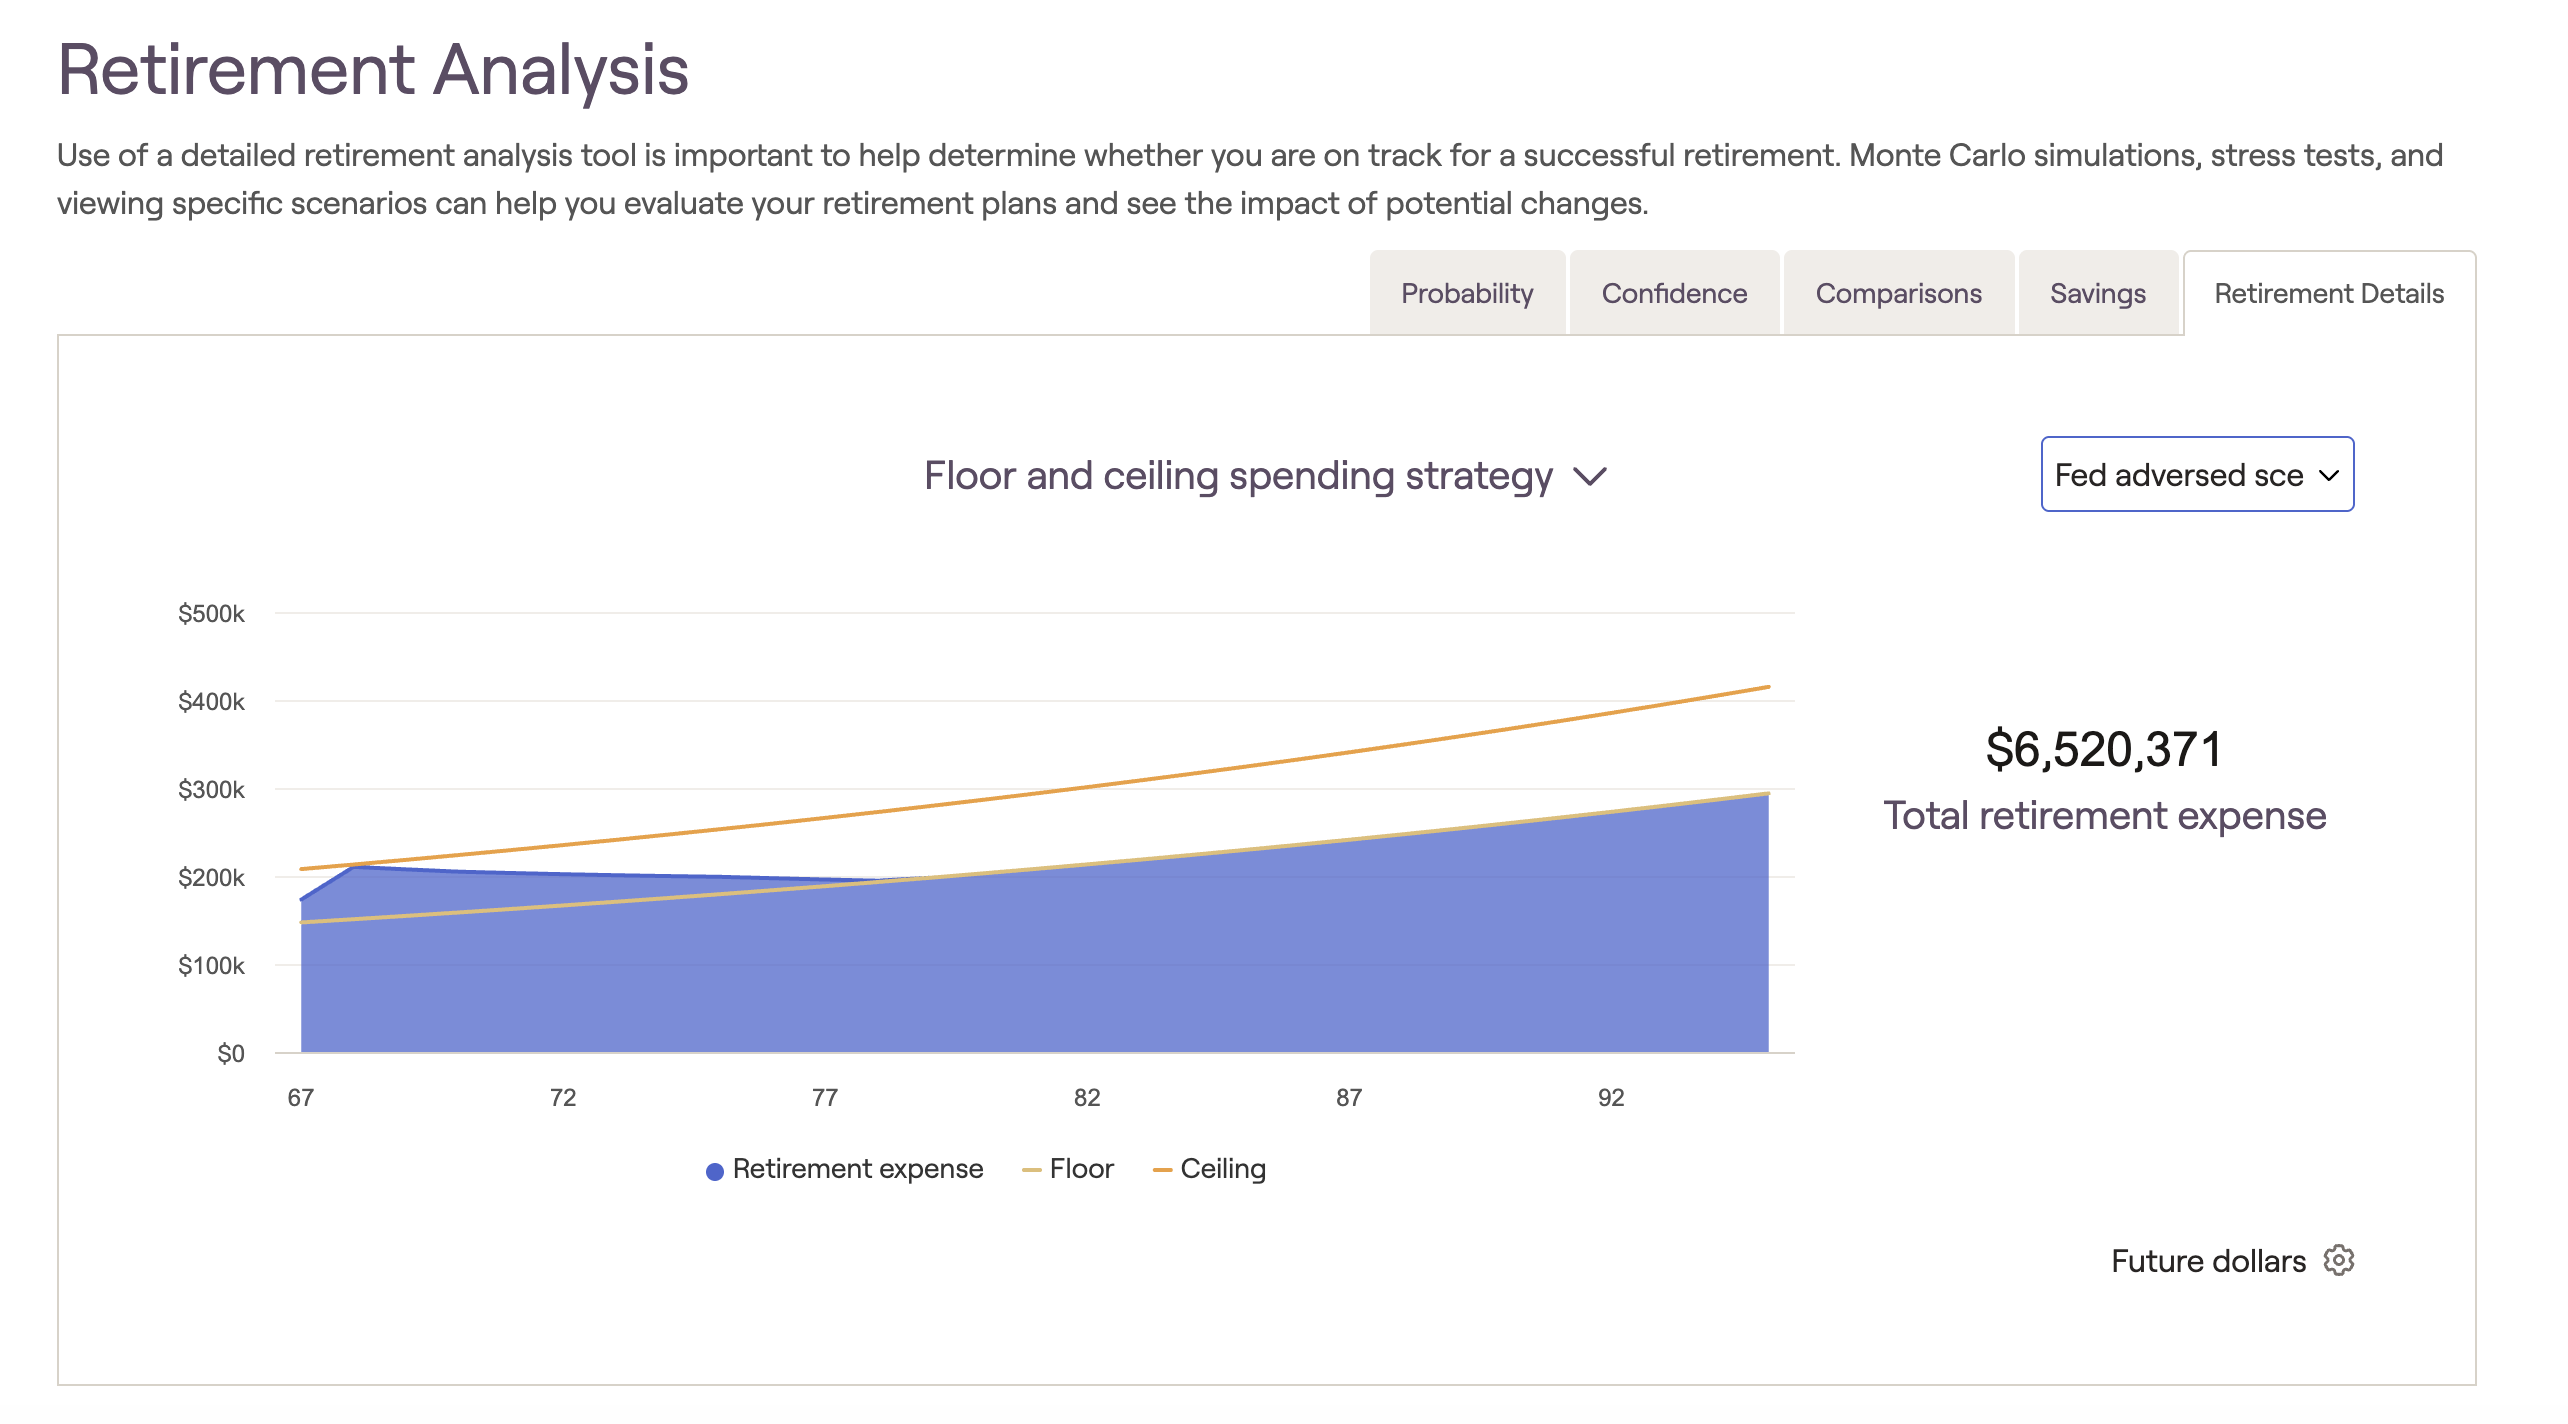Toggle the Retirement expense legend marker
Screen dimensions: 2568x1424
tap(714, 1171)
